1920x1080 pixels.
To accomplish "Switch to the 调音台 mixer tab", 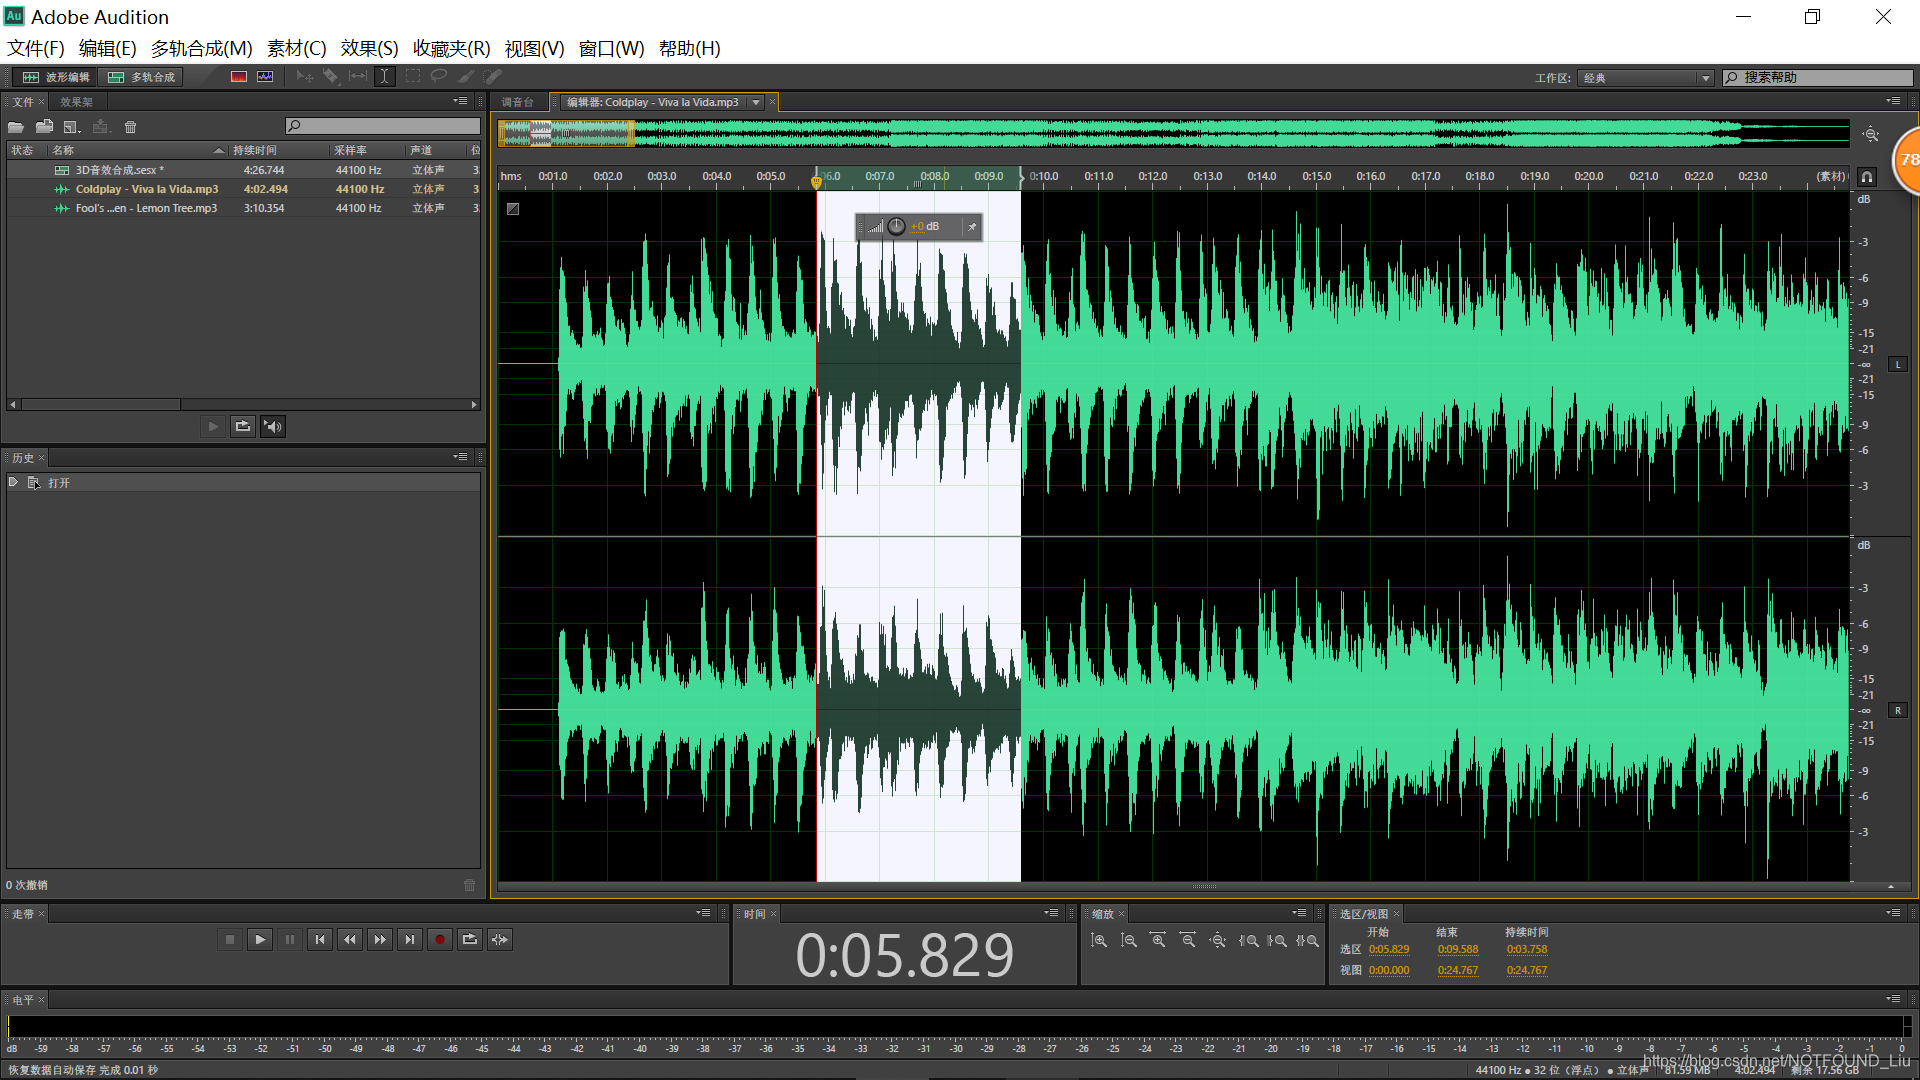I will tap(517, 102).
